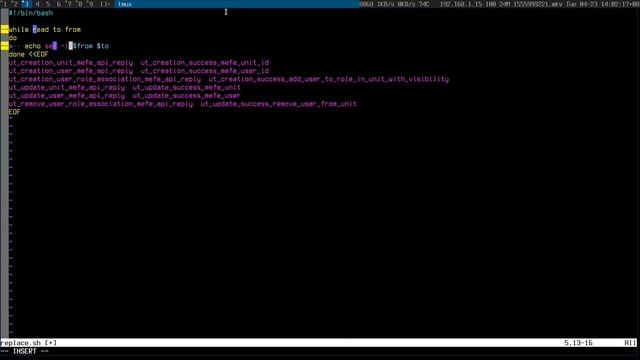Click the 'done <<EOF' line
The width and height of the screenshot is (640, 360).
(29, 54)
